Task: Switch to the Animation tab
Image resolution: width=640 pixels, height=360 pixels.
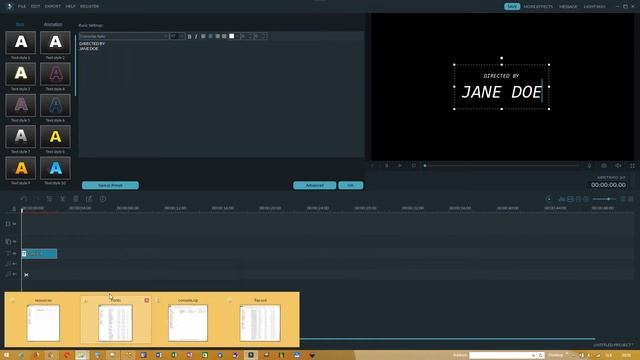Action: point(53,24)
